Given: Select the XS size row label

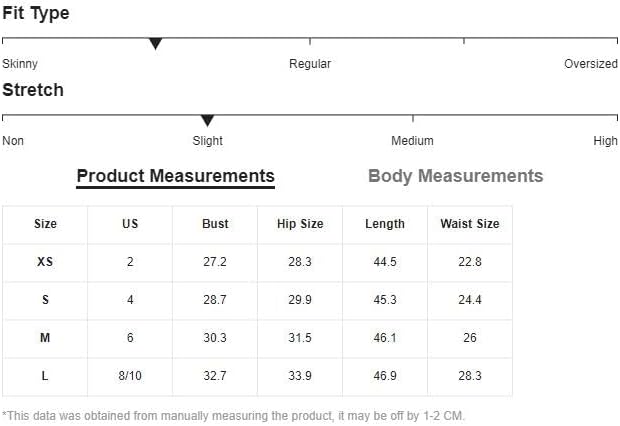Looking at the screenshot, I should click(45, 262).
